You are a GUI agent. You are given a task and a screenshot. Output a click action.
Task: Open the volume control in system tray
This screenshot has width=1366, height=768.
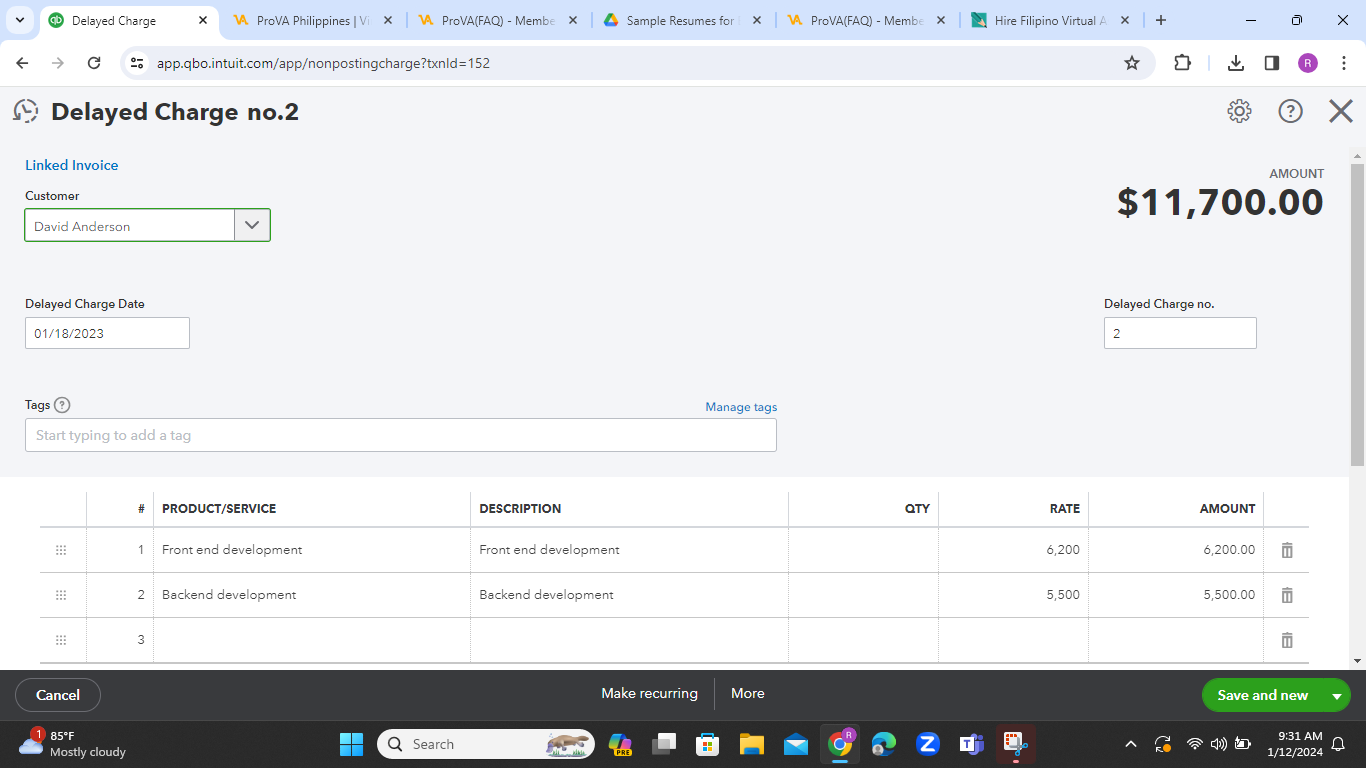1218,744
